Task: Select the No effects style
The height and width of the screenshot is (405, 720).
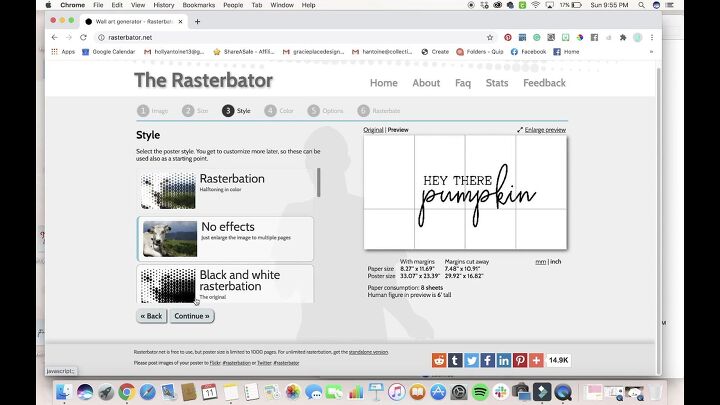Action: tap(225, 239)
